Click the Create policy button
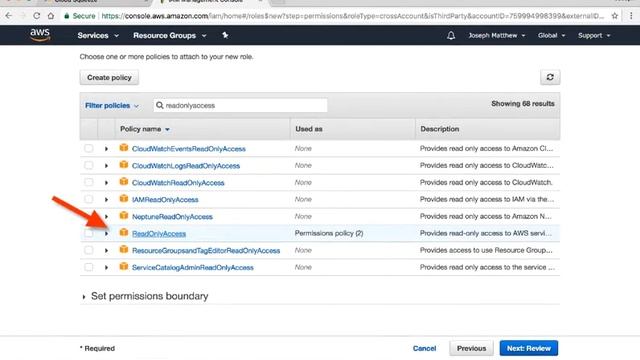This screenshot has width=640, height=360. click(x=109, y=78)
